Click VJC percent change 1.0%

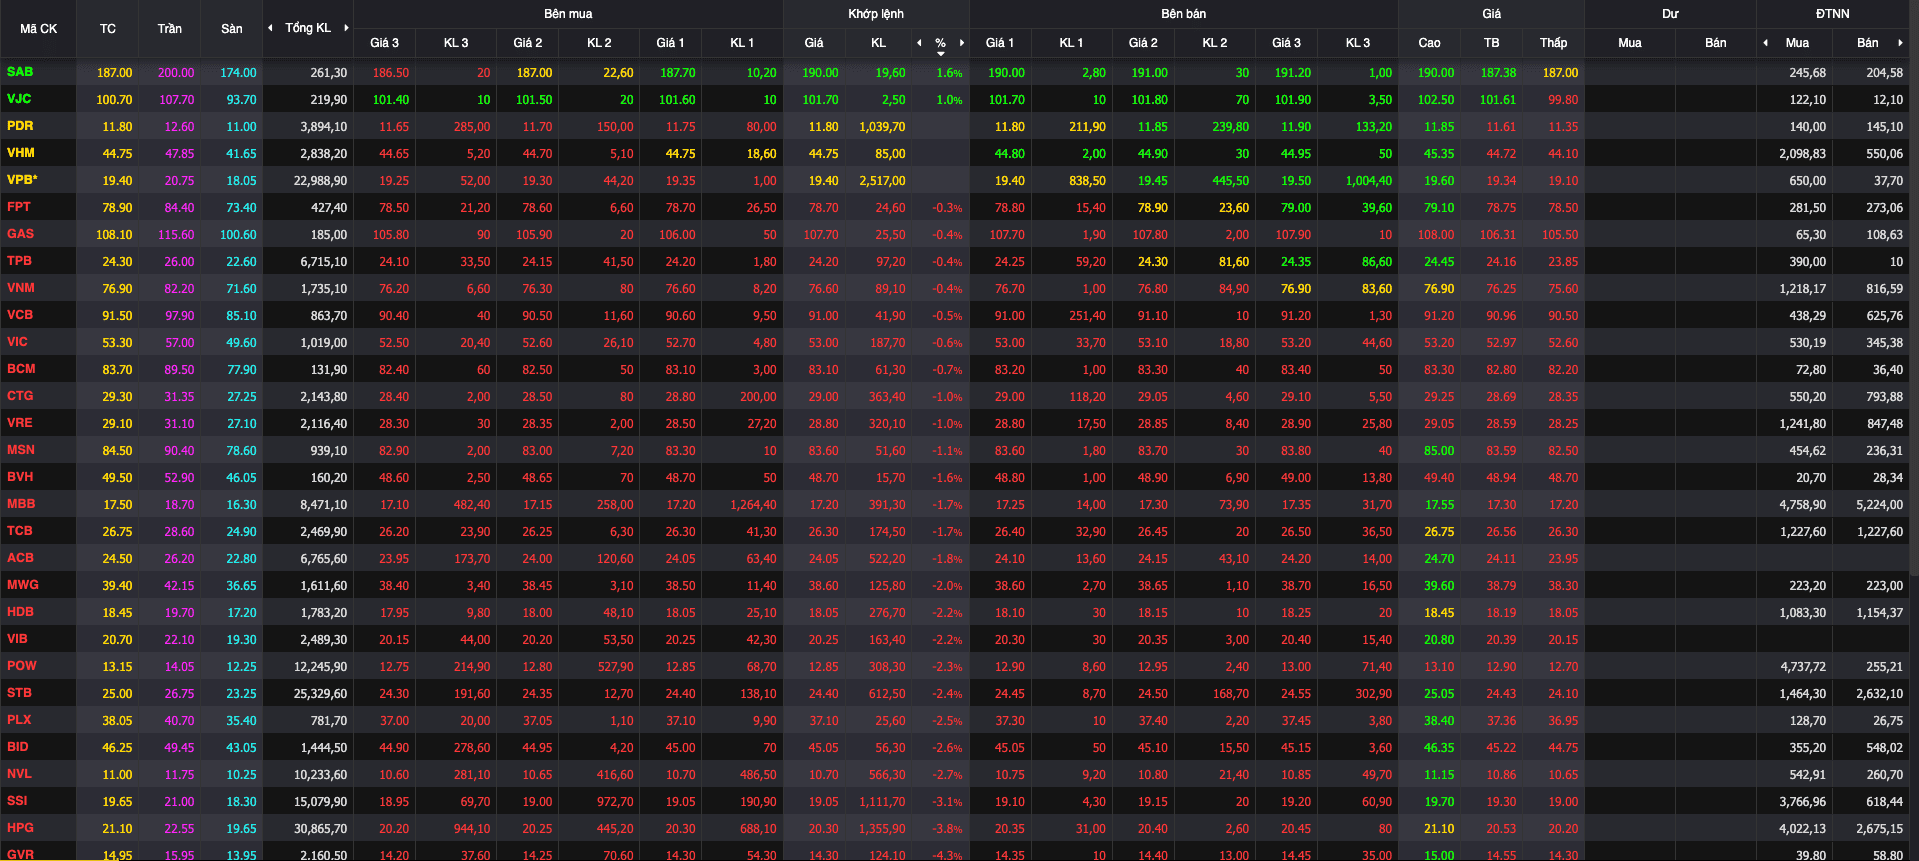(x=949, y=100)
